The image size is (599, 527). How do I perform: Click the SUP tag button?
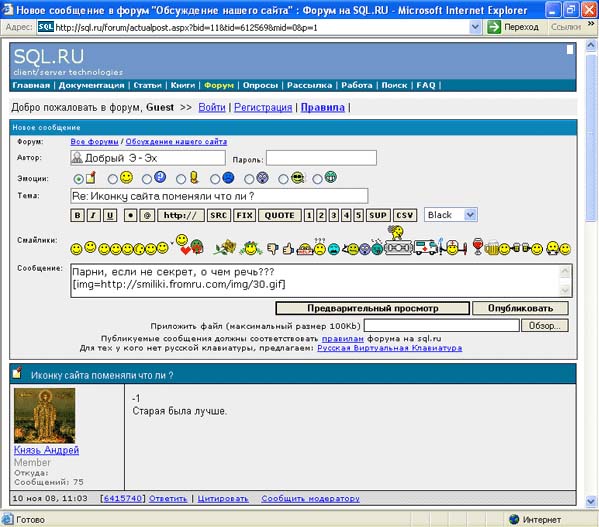[x=378, y=215]
